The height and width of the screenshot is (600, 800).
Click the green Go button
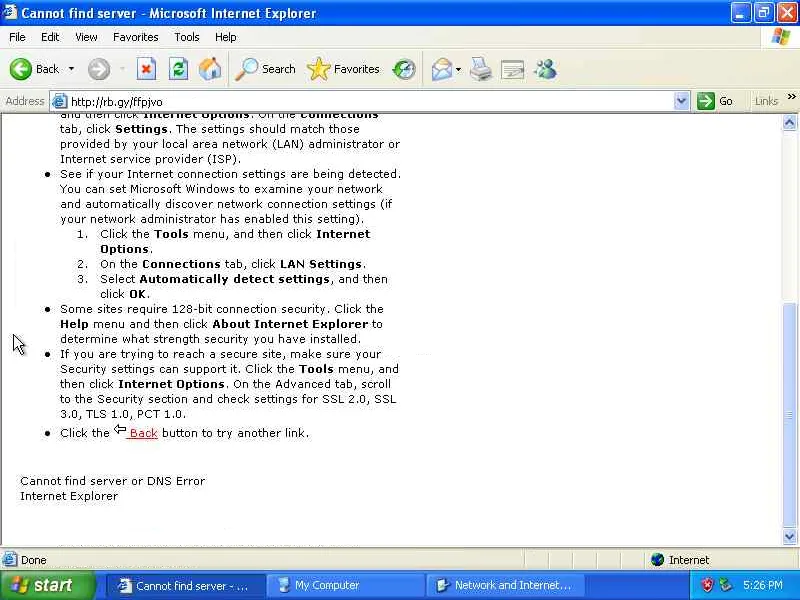click(x=715, y=101)
